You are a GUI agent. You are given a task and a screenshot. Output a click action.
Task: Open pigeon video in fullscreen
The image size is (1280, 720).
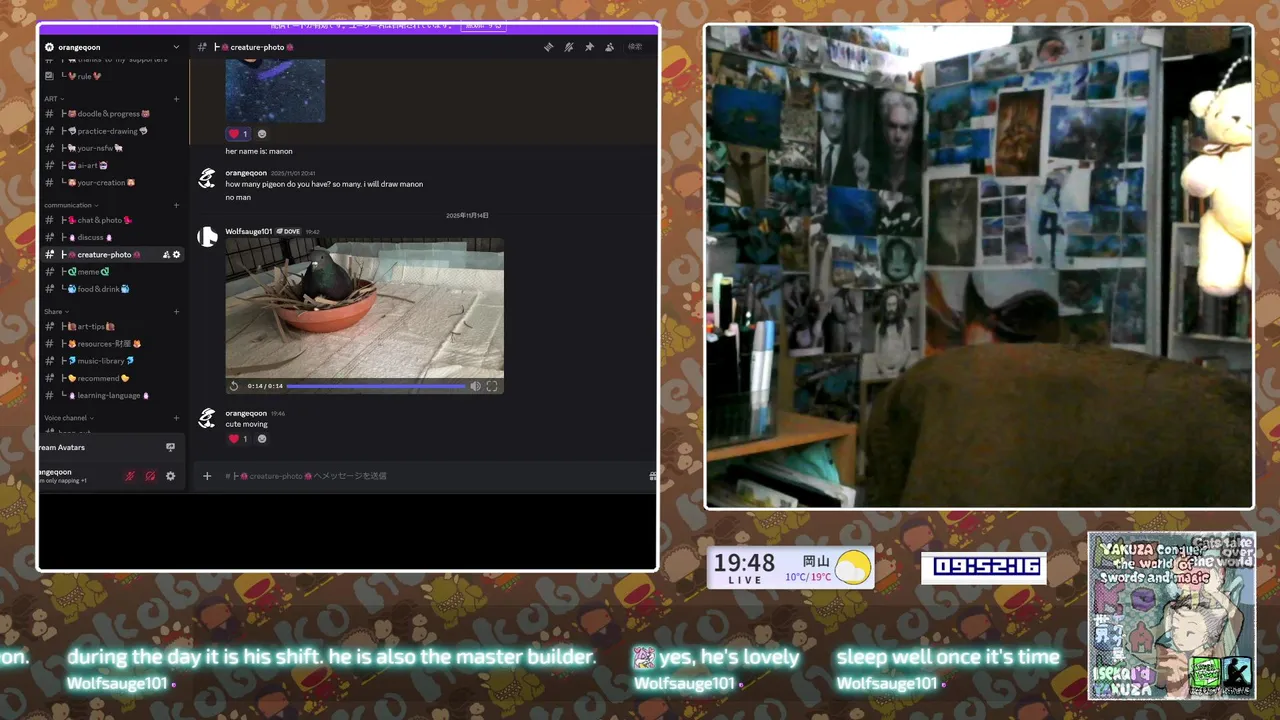[492, 386]
